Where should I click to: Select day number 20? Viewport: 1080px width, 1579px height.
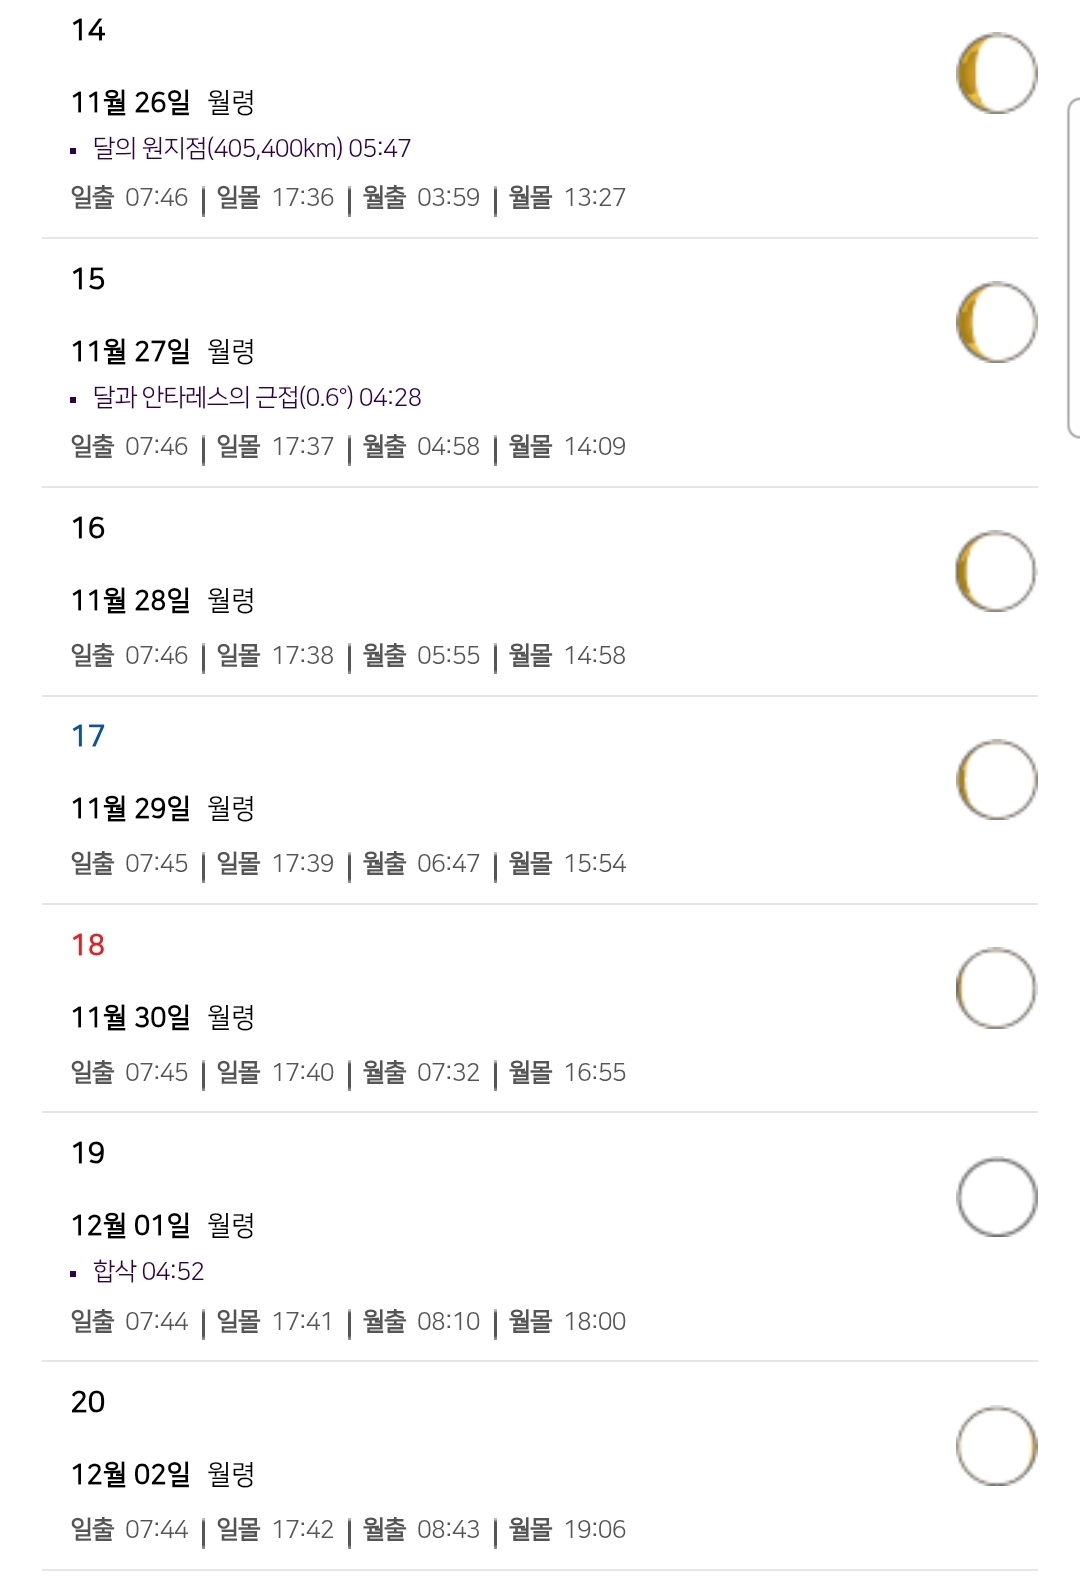pos(88,1402)
